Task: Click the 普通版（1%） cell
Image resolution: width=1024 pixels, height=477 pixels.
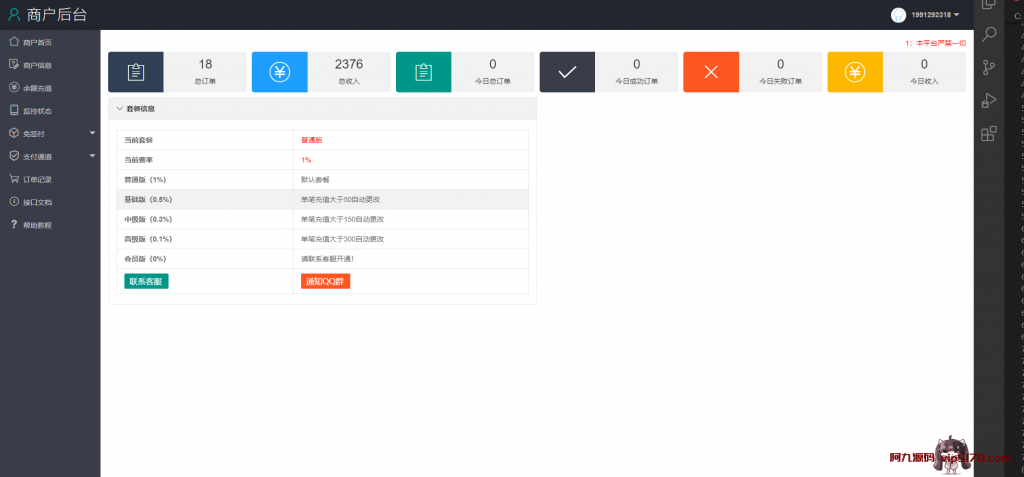Action: tap(204, 180)
